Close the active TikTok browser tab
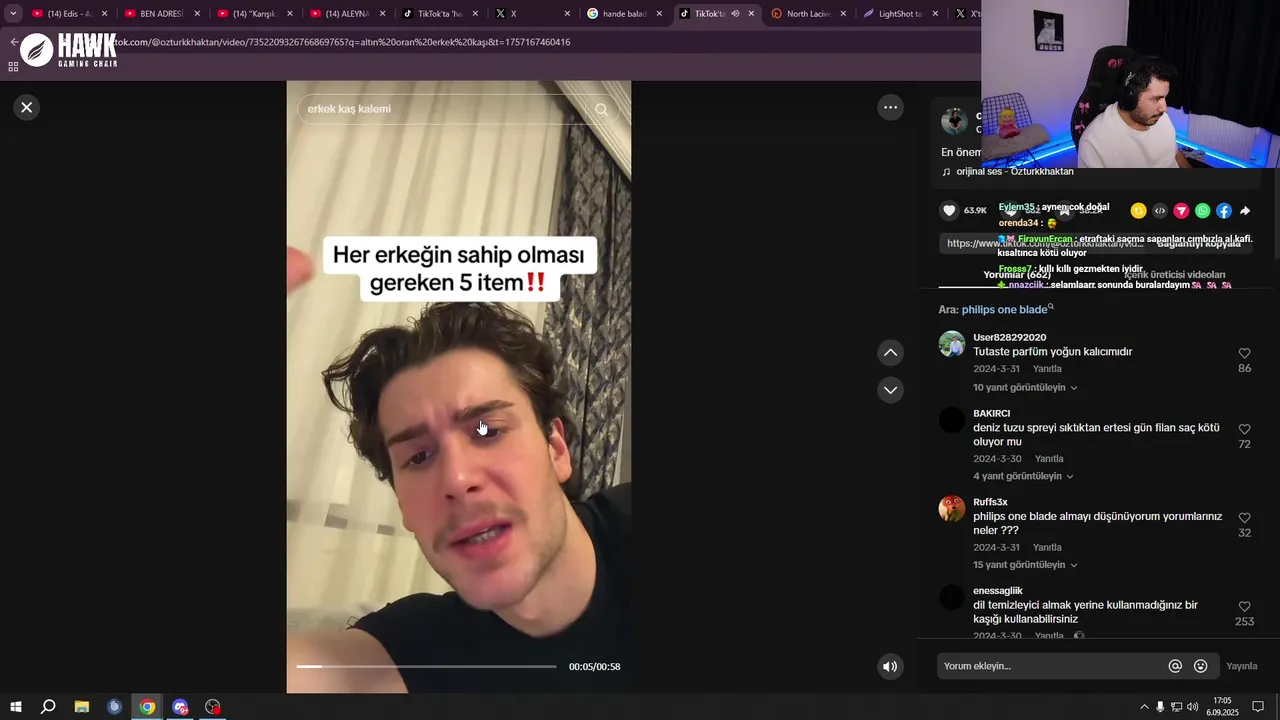1280x720 pixels. point(751,14)
